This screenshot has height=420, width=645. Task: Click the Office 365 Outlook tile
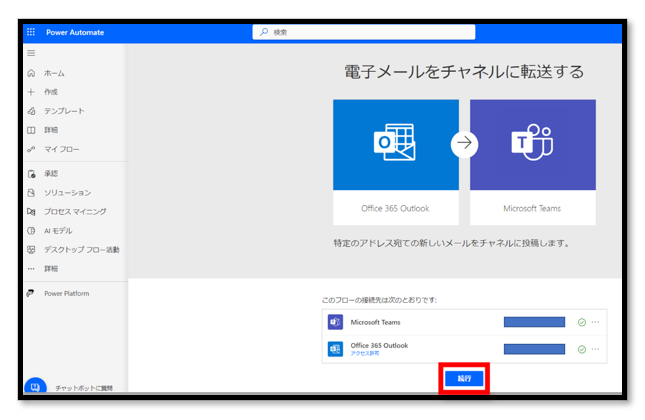(396, 162)
